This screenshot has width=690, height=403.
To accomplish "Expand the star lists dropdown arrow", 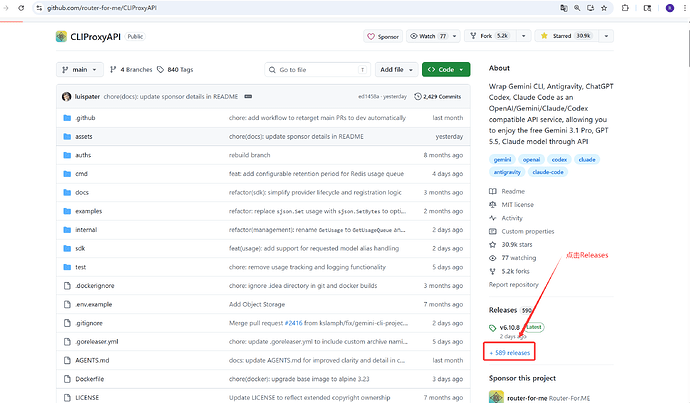I will pos(606,36).
